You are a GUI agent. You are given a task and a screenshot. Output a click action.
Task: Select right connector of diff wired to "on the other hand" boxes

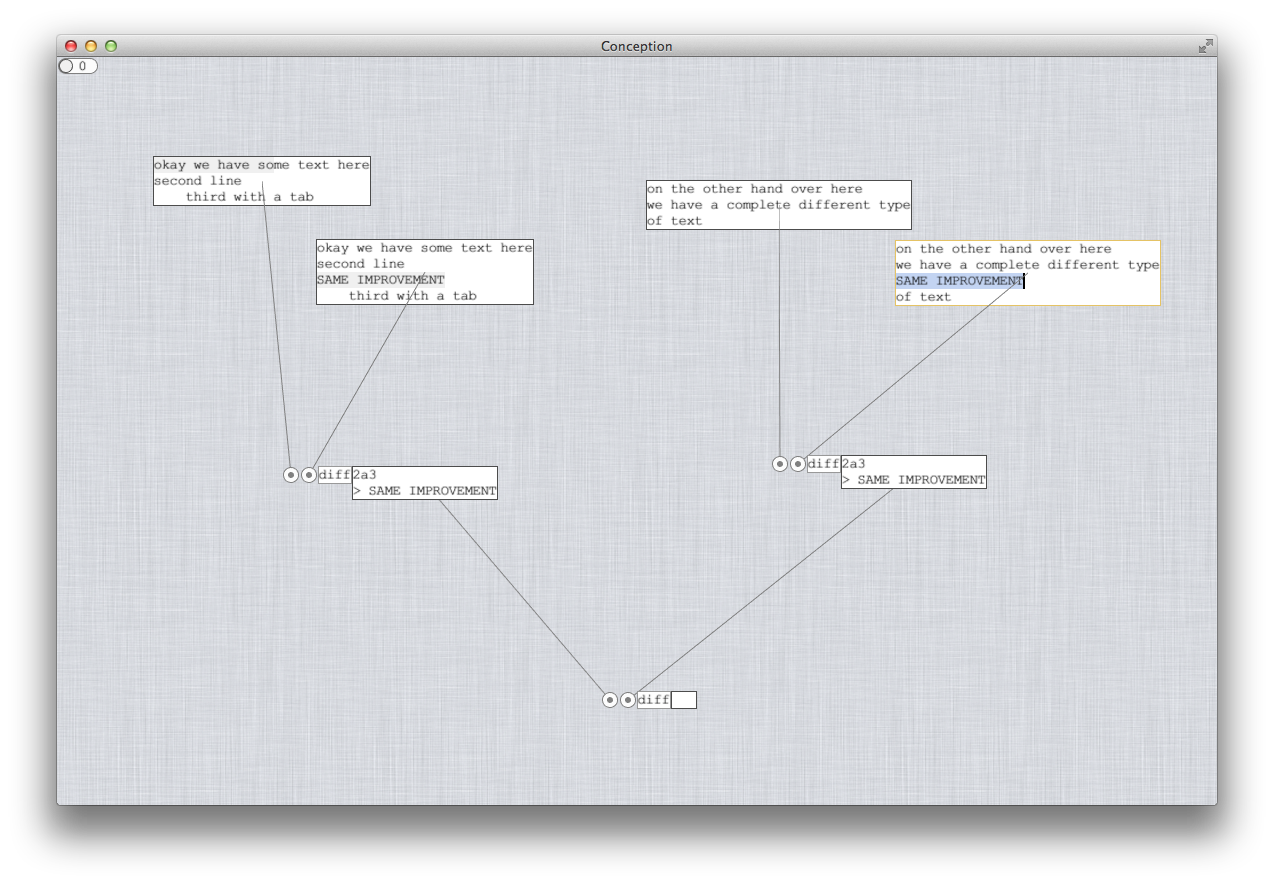click(798, 464)
